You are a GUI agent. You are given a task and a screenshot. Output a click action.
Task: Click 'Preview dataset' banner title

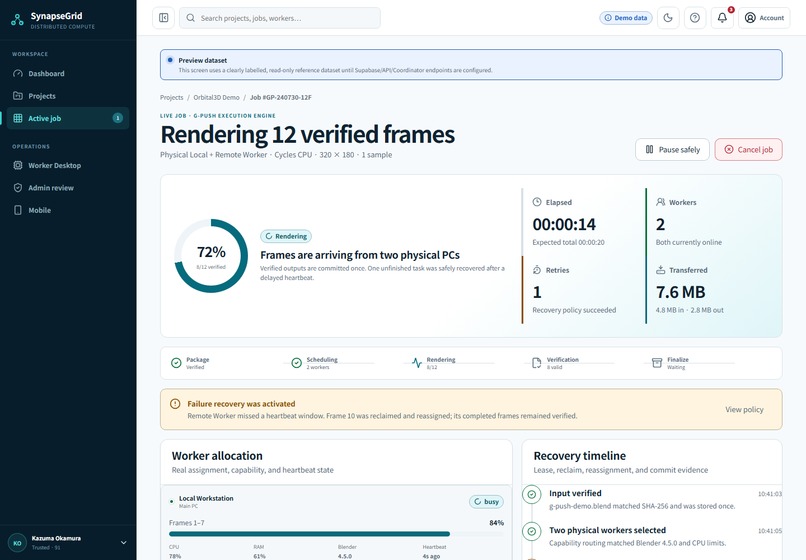click(x=203, y=60)
